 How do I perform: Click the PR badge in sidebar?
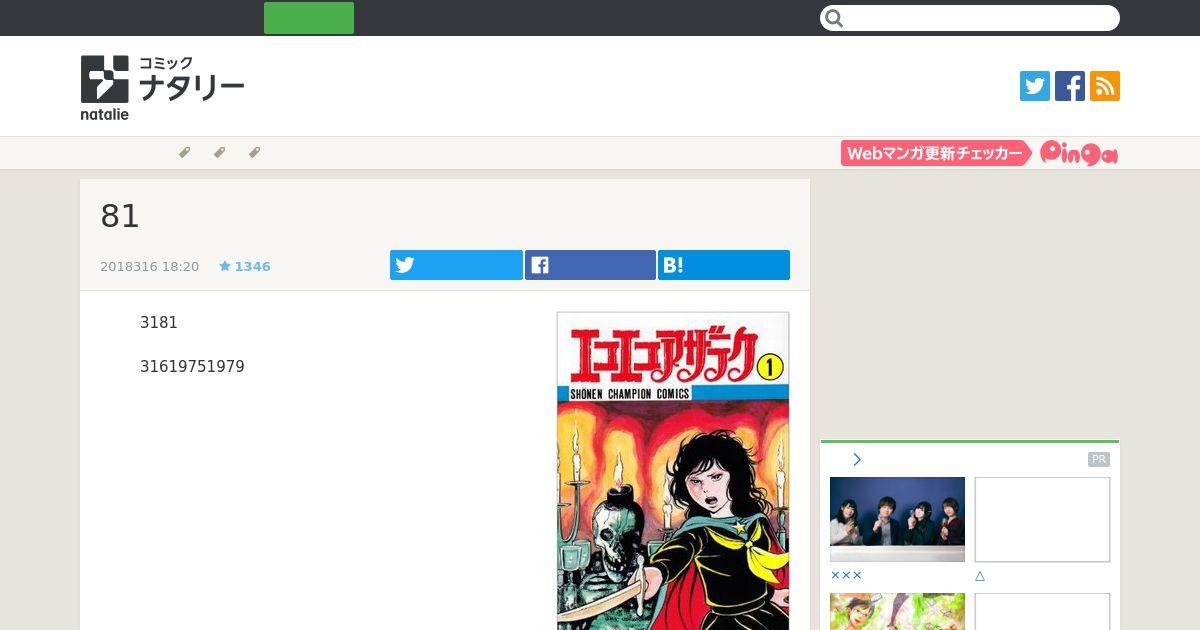click(1099, 460)
